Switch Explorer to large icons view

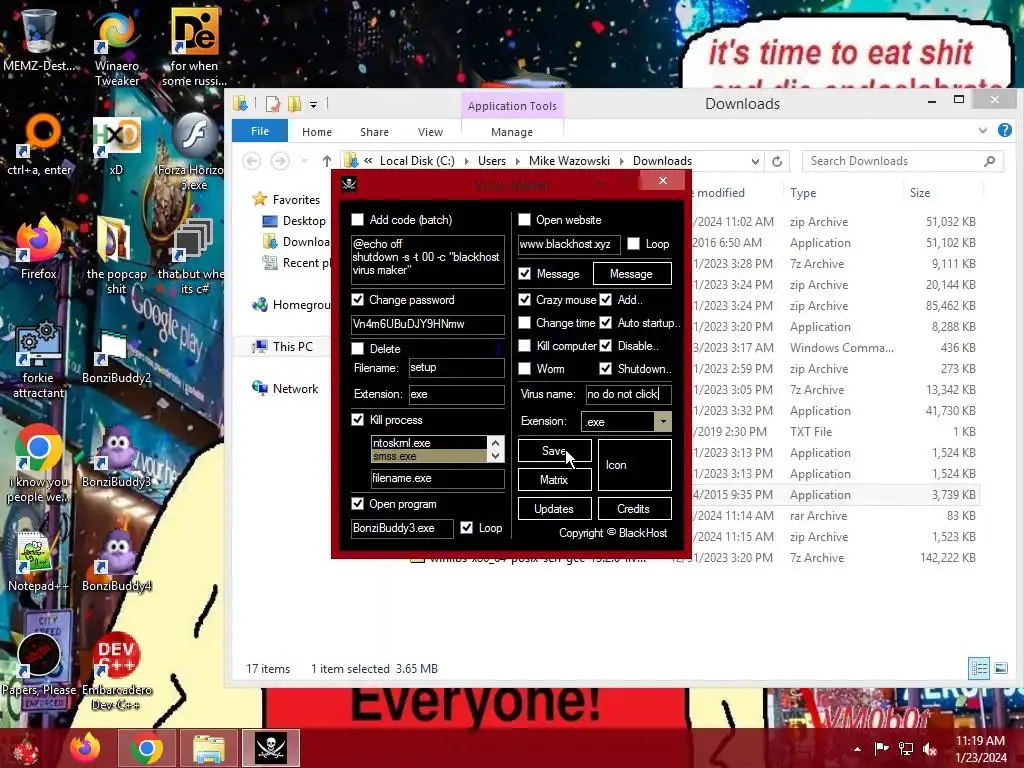click(x=1000, y=668)
